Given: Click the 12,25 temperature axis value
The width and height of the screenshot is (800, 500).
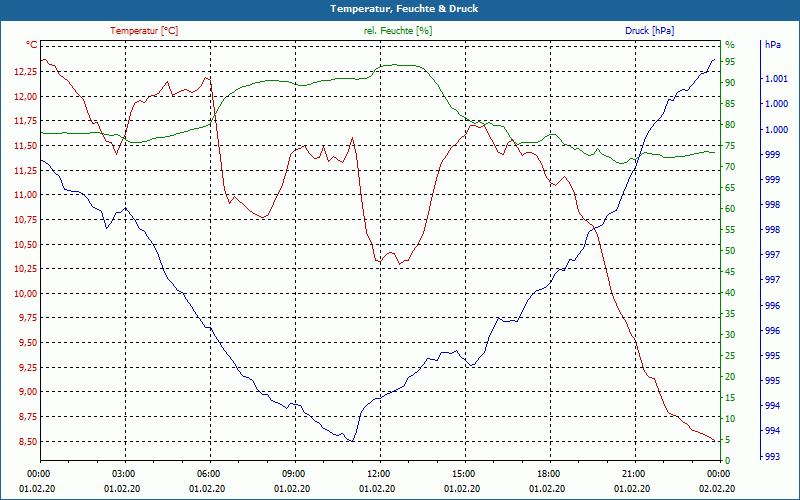Looking at the screenshot, I should click(26, 72).
